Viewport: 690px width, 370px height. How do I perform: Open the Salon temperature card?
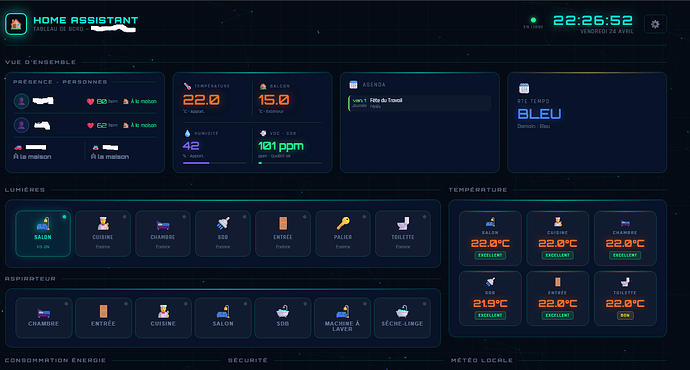coord(490,238)
